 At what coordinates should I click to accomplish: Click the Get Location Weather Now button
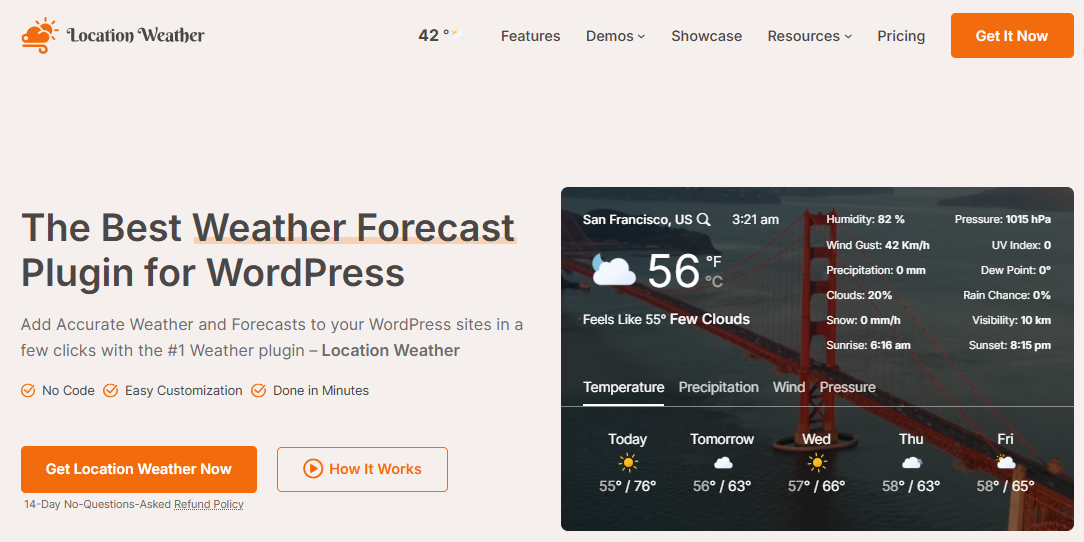tap(139, 469)
